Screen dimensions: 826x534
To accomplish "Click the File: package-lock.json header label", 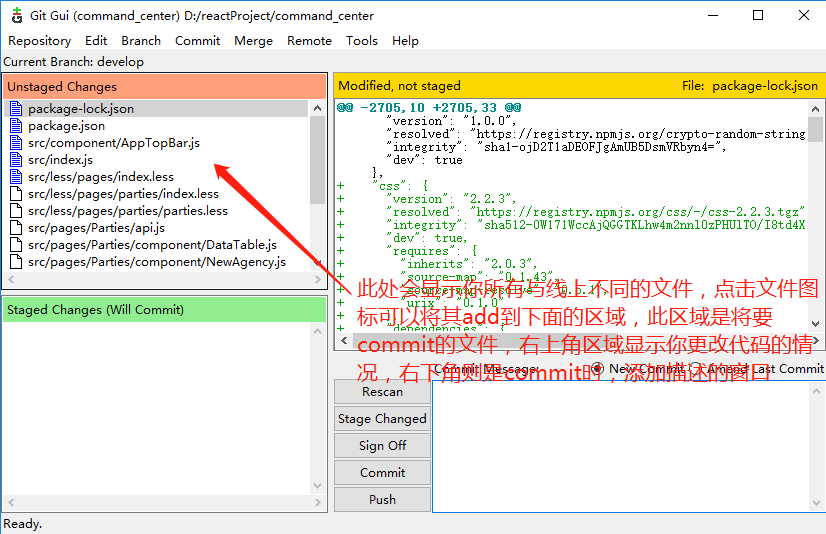I will pyautogui.click(x=750, y=85).
